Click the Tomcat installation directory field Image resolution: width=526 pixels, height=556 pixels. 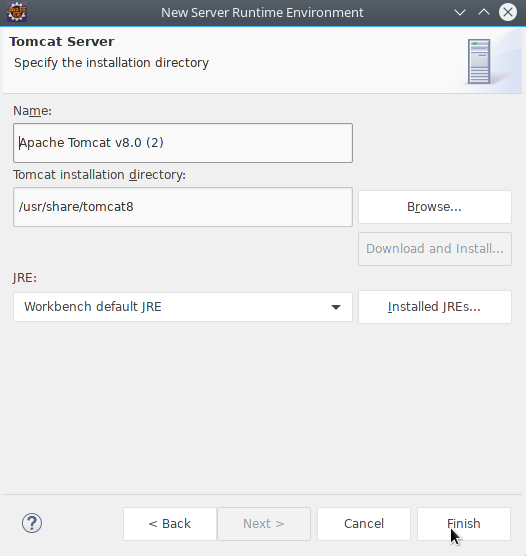[183, 207]
